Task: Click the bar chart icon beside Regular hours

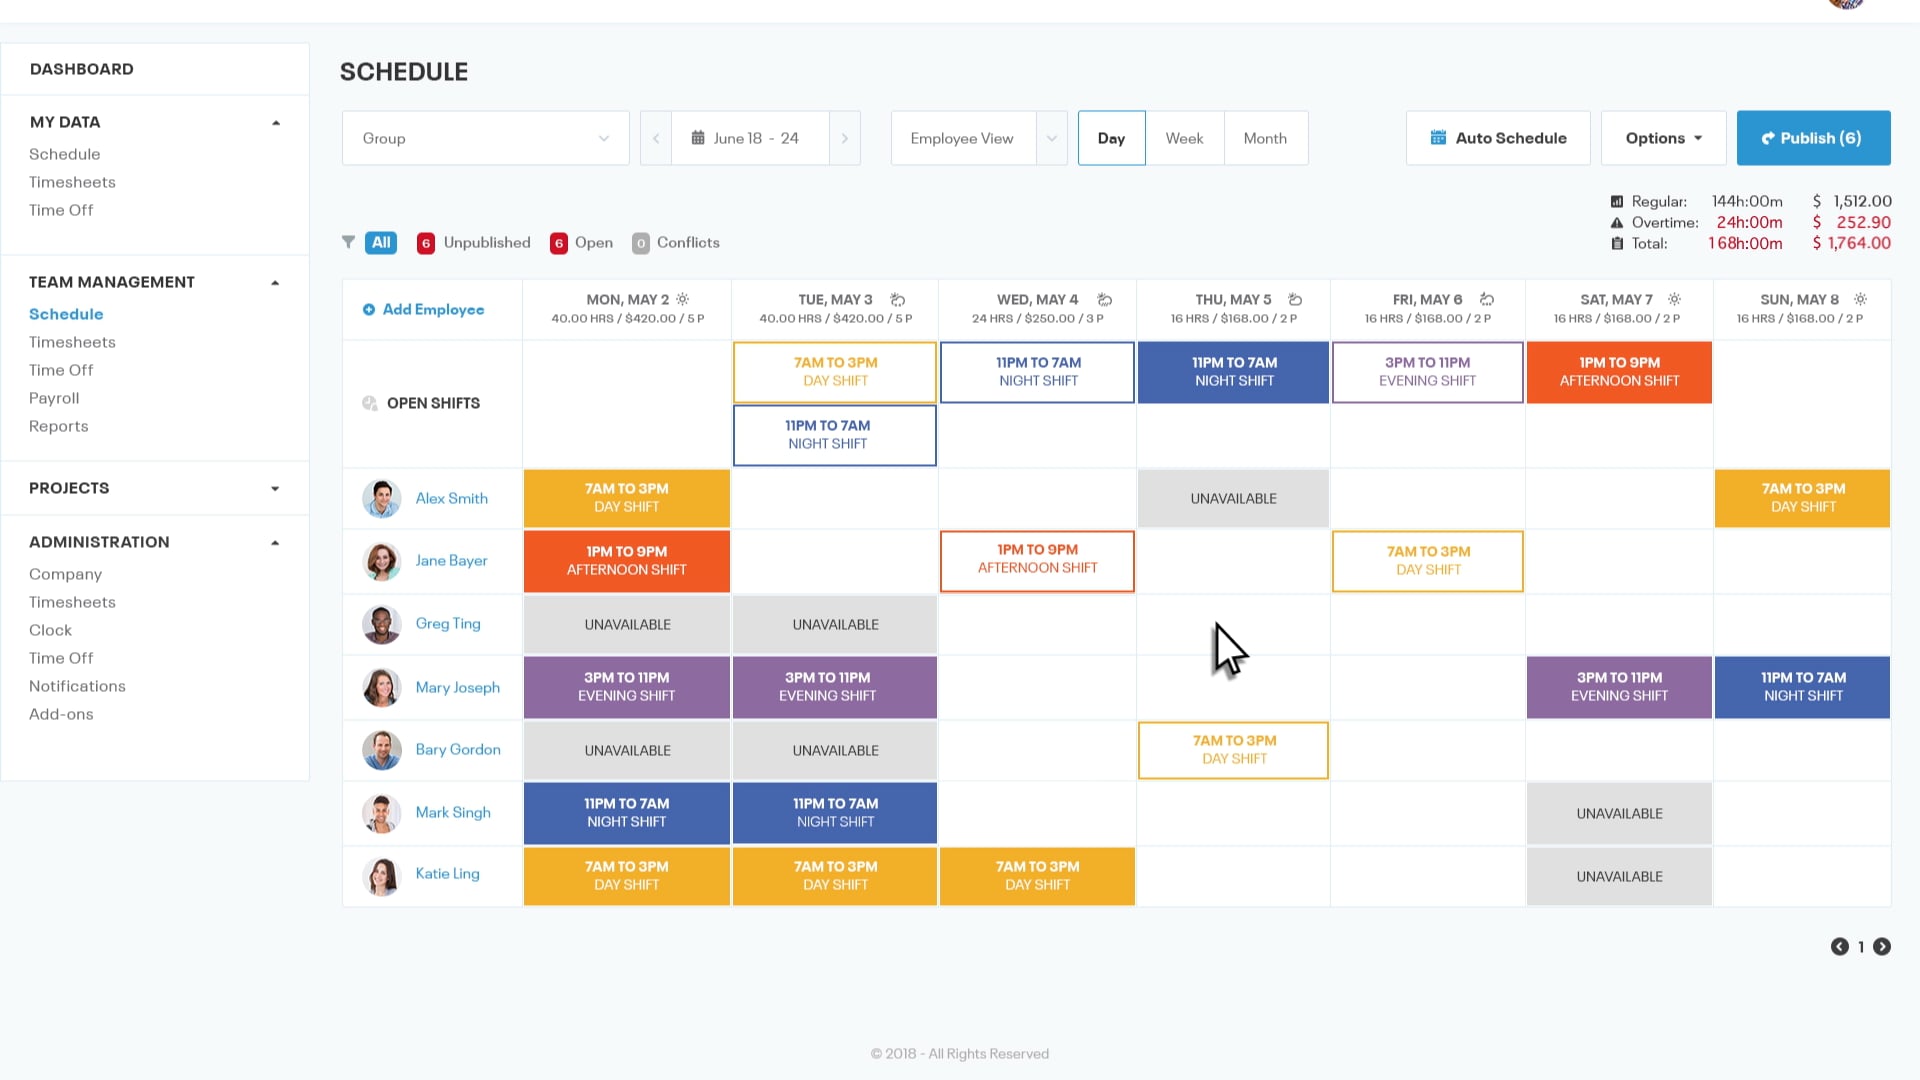Action: coord(1617,200)
